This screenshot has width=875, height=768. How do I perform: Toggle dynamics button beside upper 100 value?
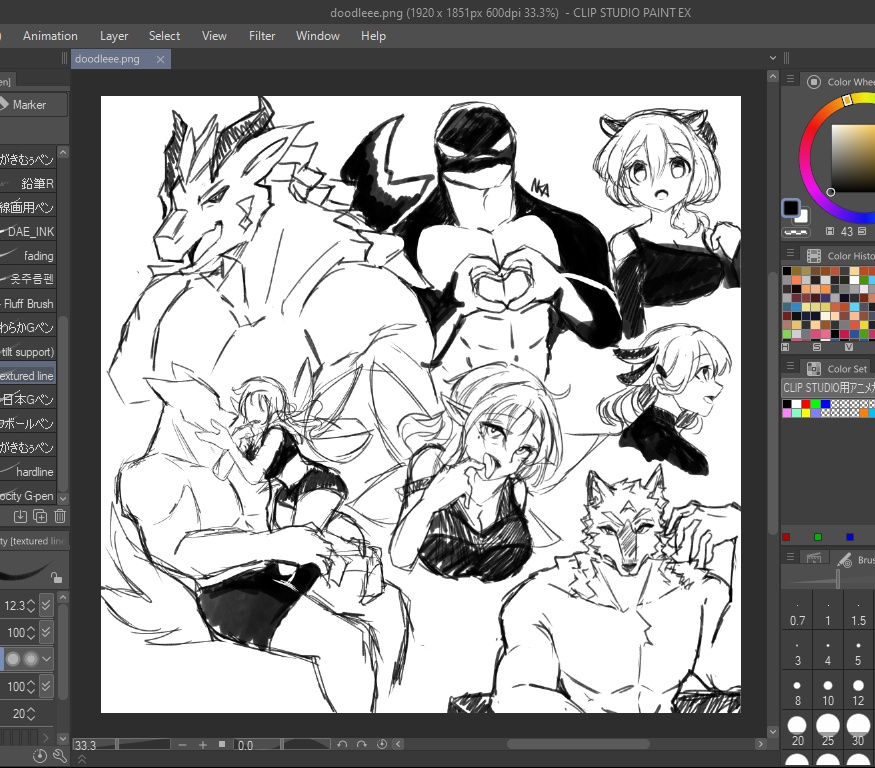tap(46, 632)
